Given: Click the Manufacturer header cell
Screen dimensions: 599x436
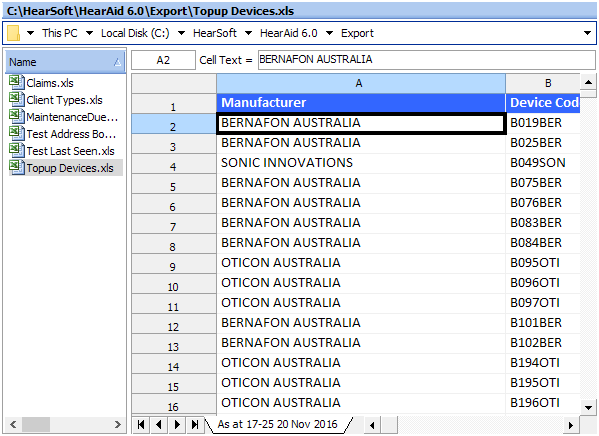Looking at the screenshot, I should point(361,103).
